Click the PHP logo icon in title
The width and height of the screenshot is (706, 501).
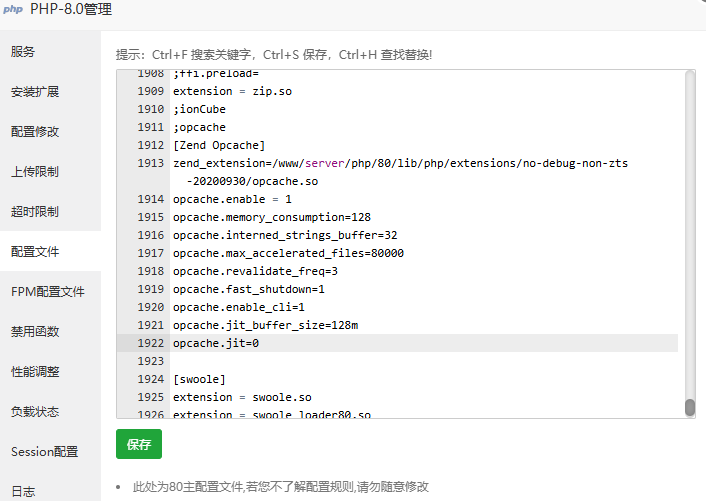coord(12,9)
